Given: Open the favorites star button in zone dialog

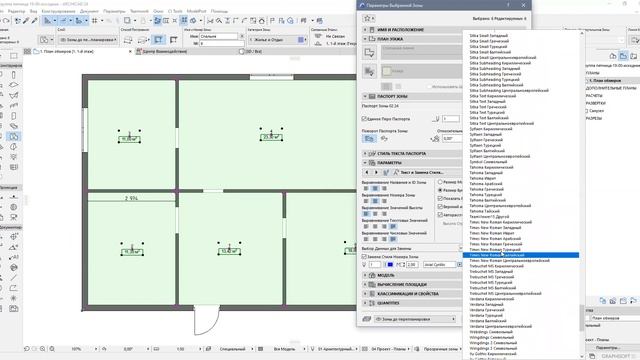Looking at the screenshot, I should pyautogui.click(x=369, y=18).
